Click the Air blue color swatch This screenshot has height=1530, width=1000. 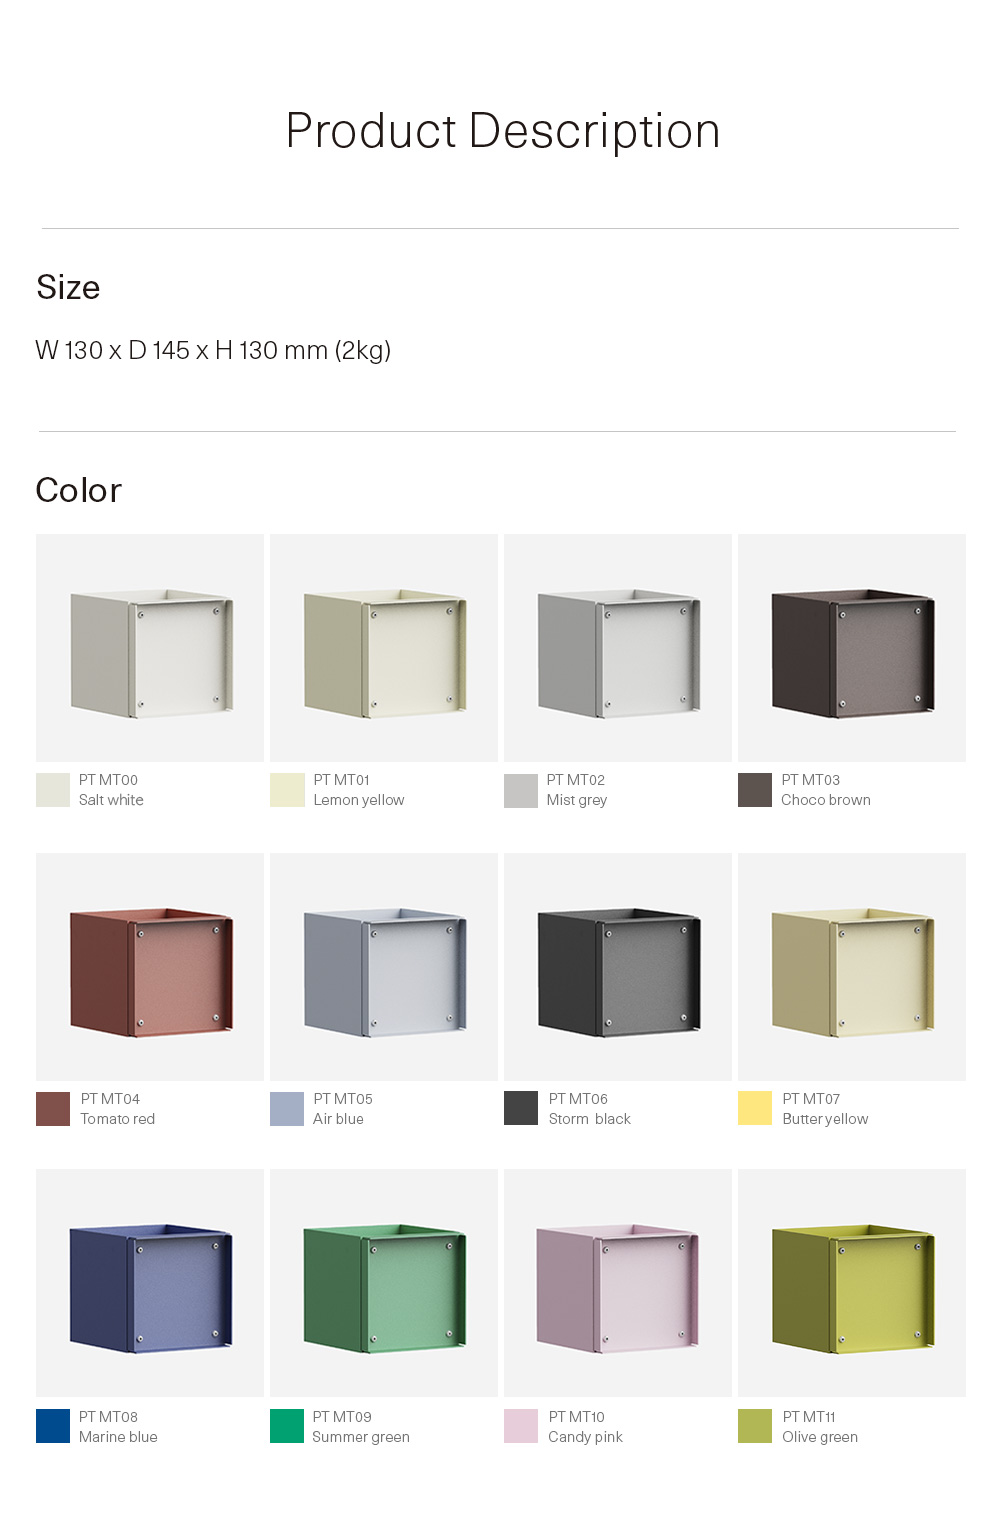tap(287, 1109)
